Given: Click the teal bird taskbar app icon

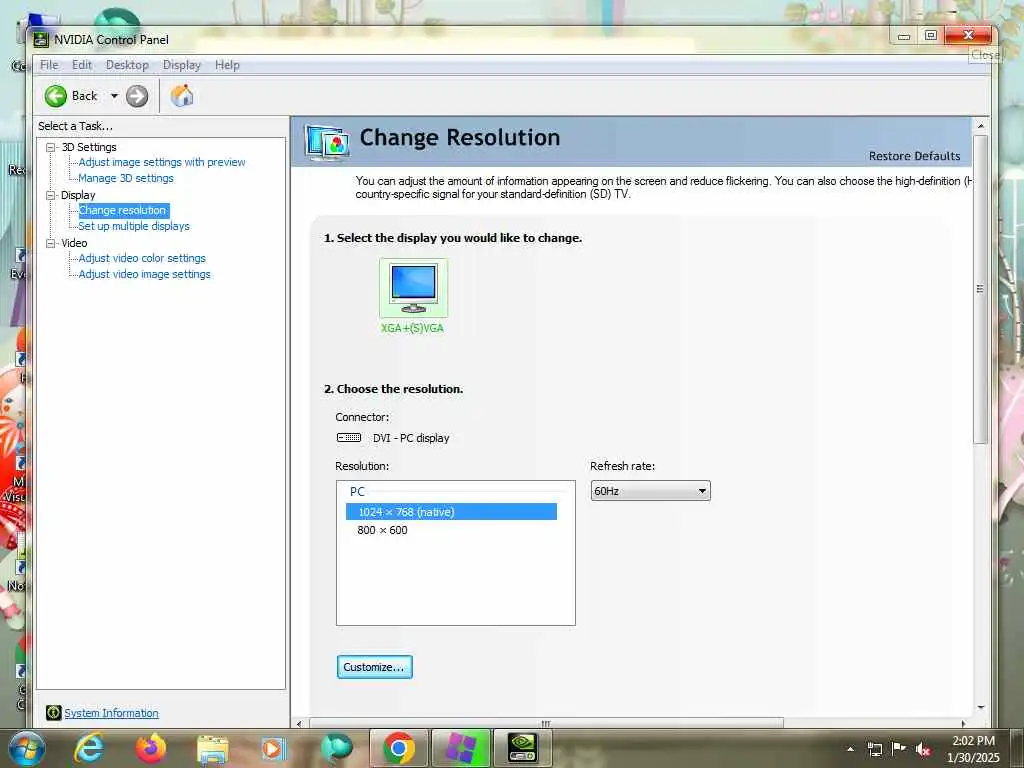Looking at the screenshot, I should pos(336,748).
